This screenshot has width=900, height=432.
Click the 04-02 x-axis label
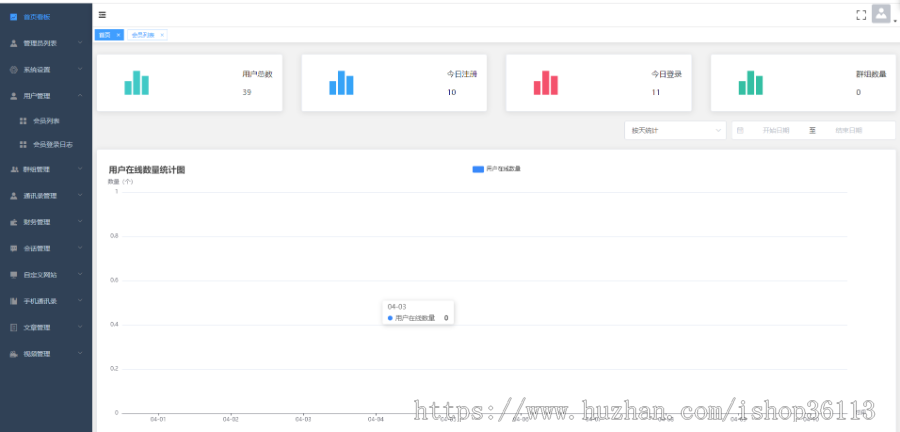231,419
